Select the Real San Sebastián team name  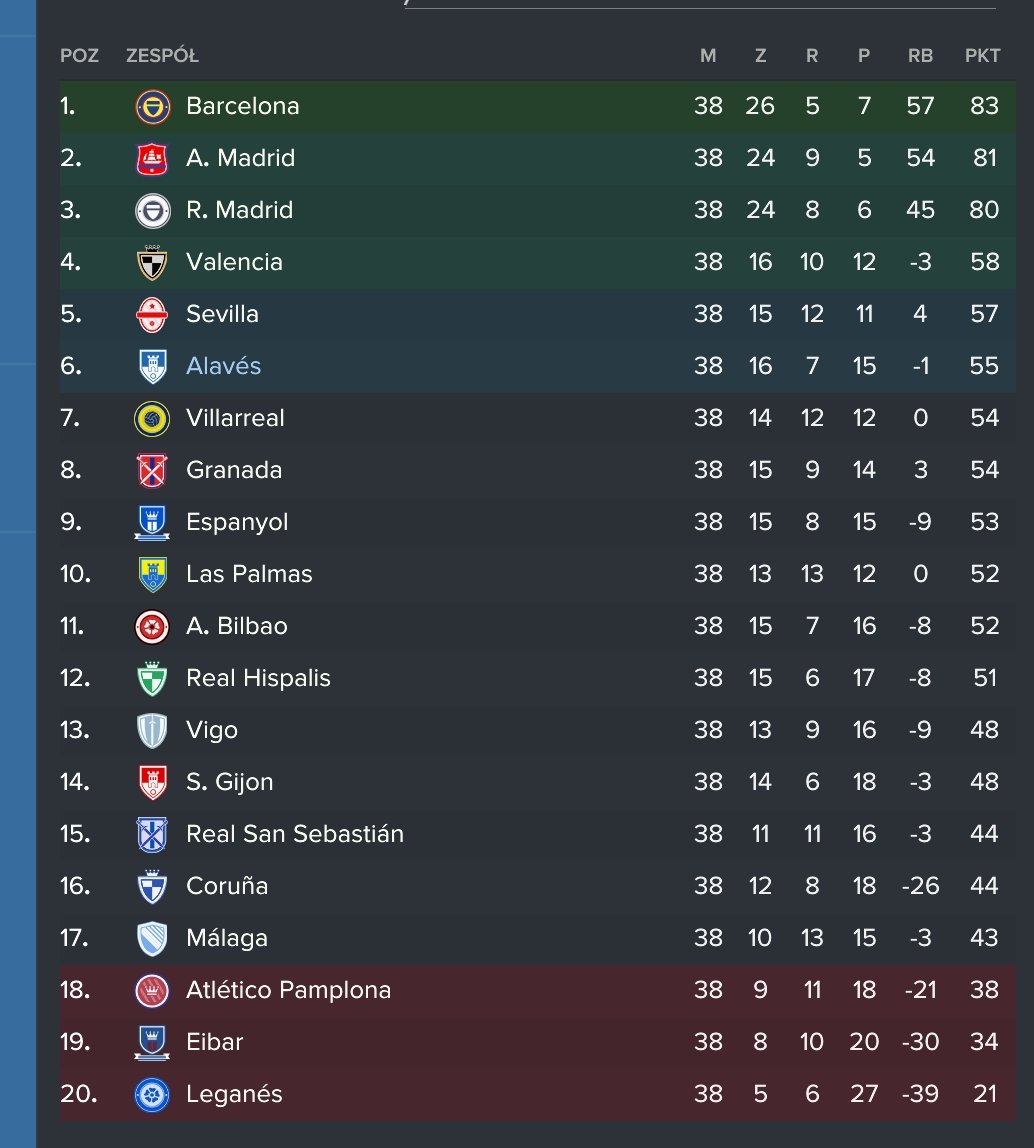pos(295,834)
